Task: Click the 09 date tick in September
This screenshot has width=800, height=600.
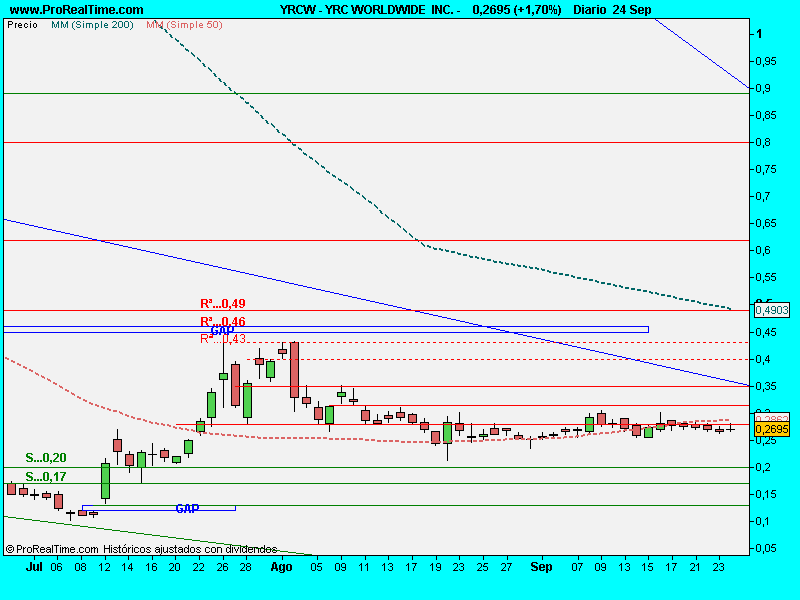Action: tap(601, 567)
